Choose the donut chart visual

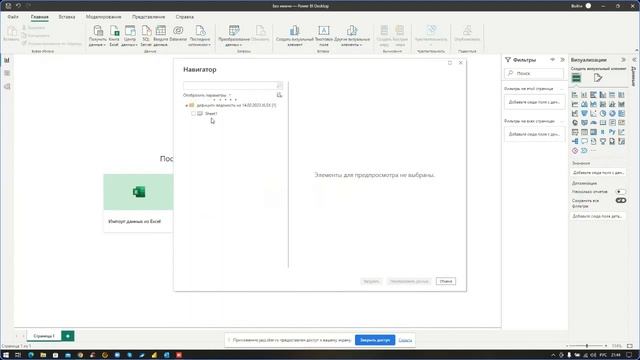point(612,113)
